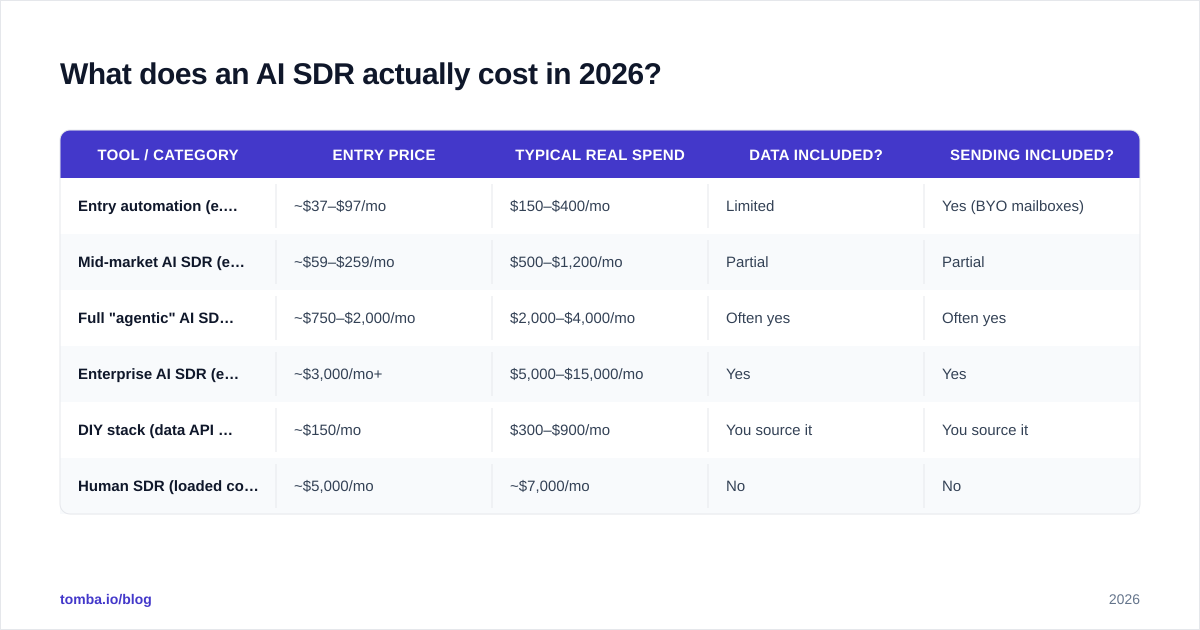Image resolution: width=1200 pixels, height=630 pixels.
Task: Click the "Limited" data included cell
Action: click(750, 206)
